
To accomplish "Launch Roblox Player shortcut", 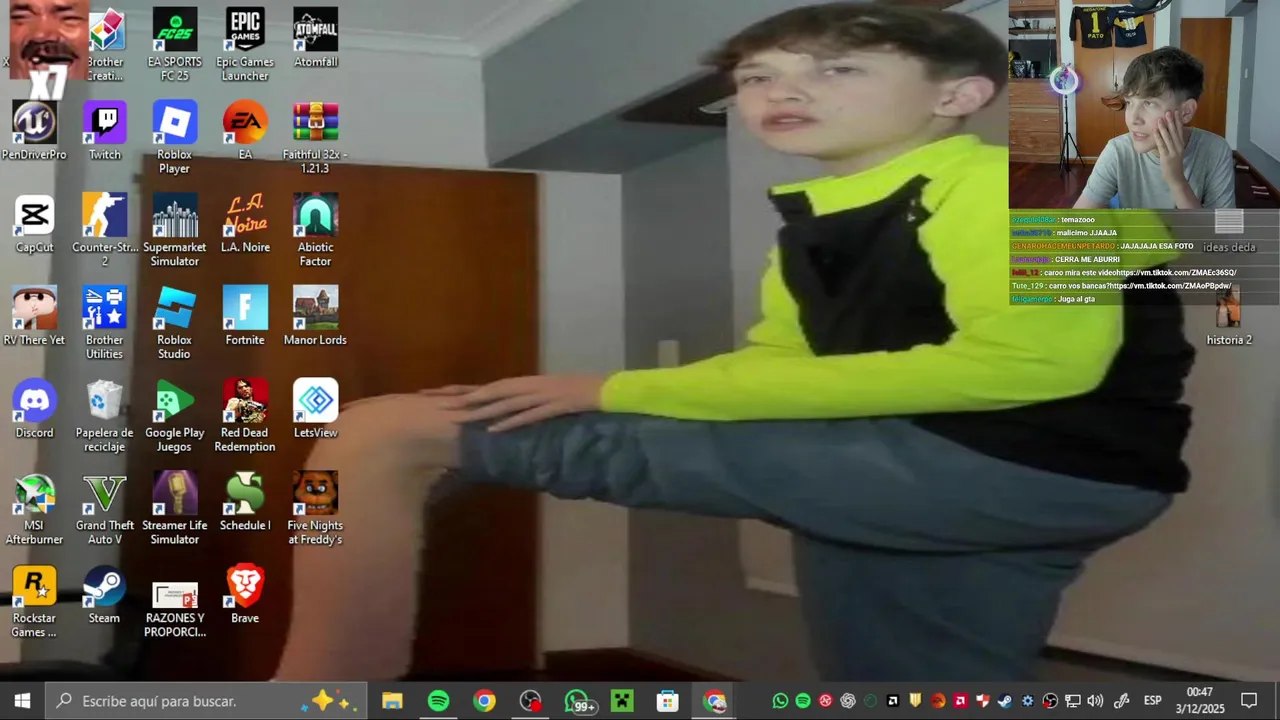I will [x=174, y=138].
